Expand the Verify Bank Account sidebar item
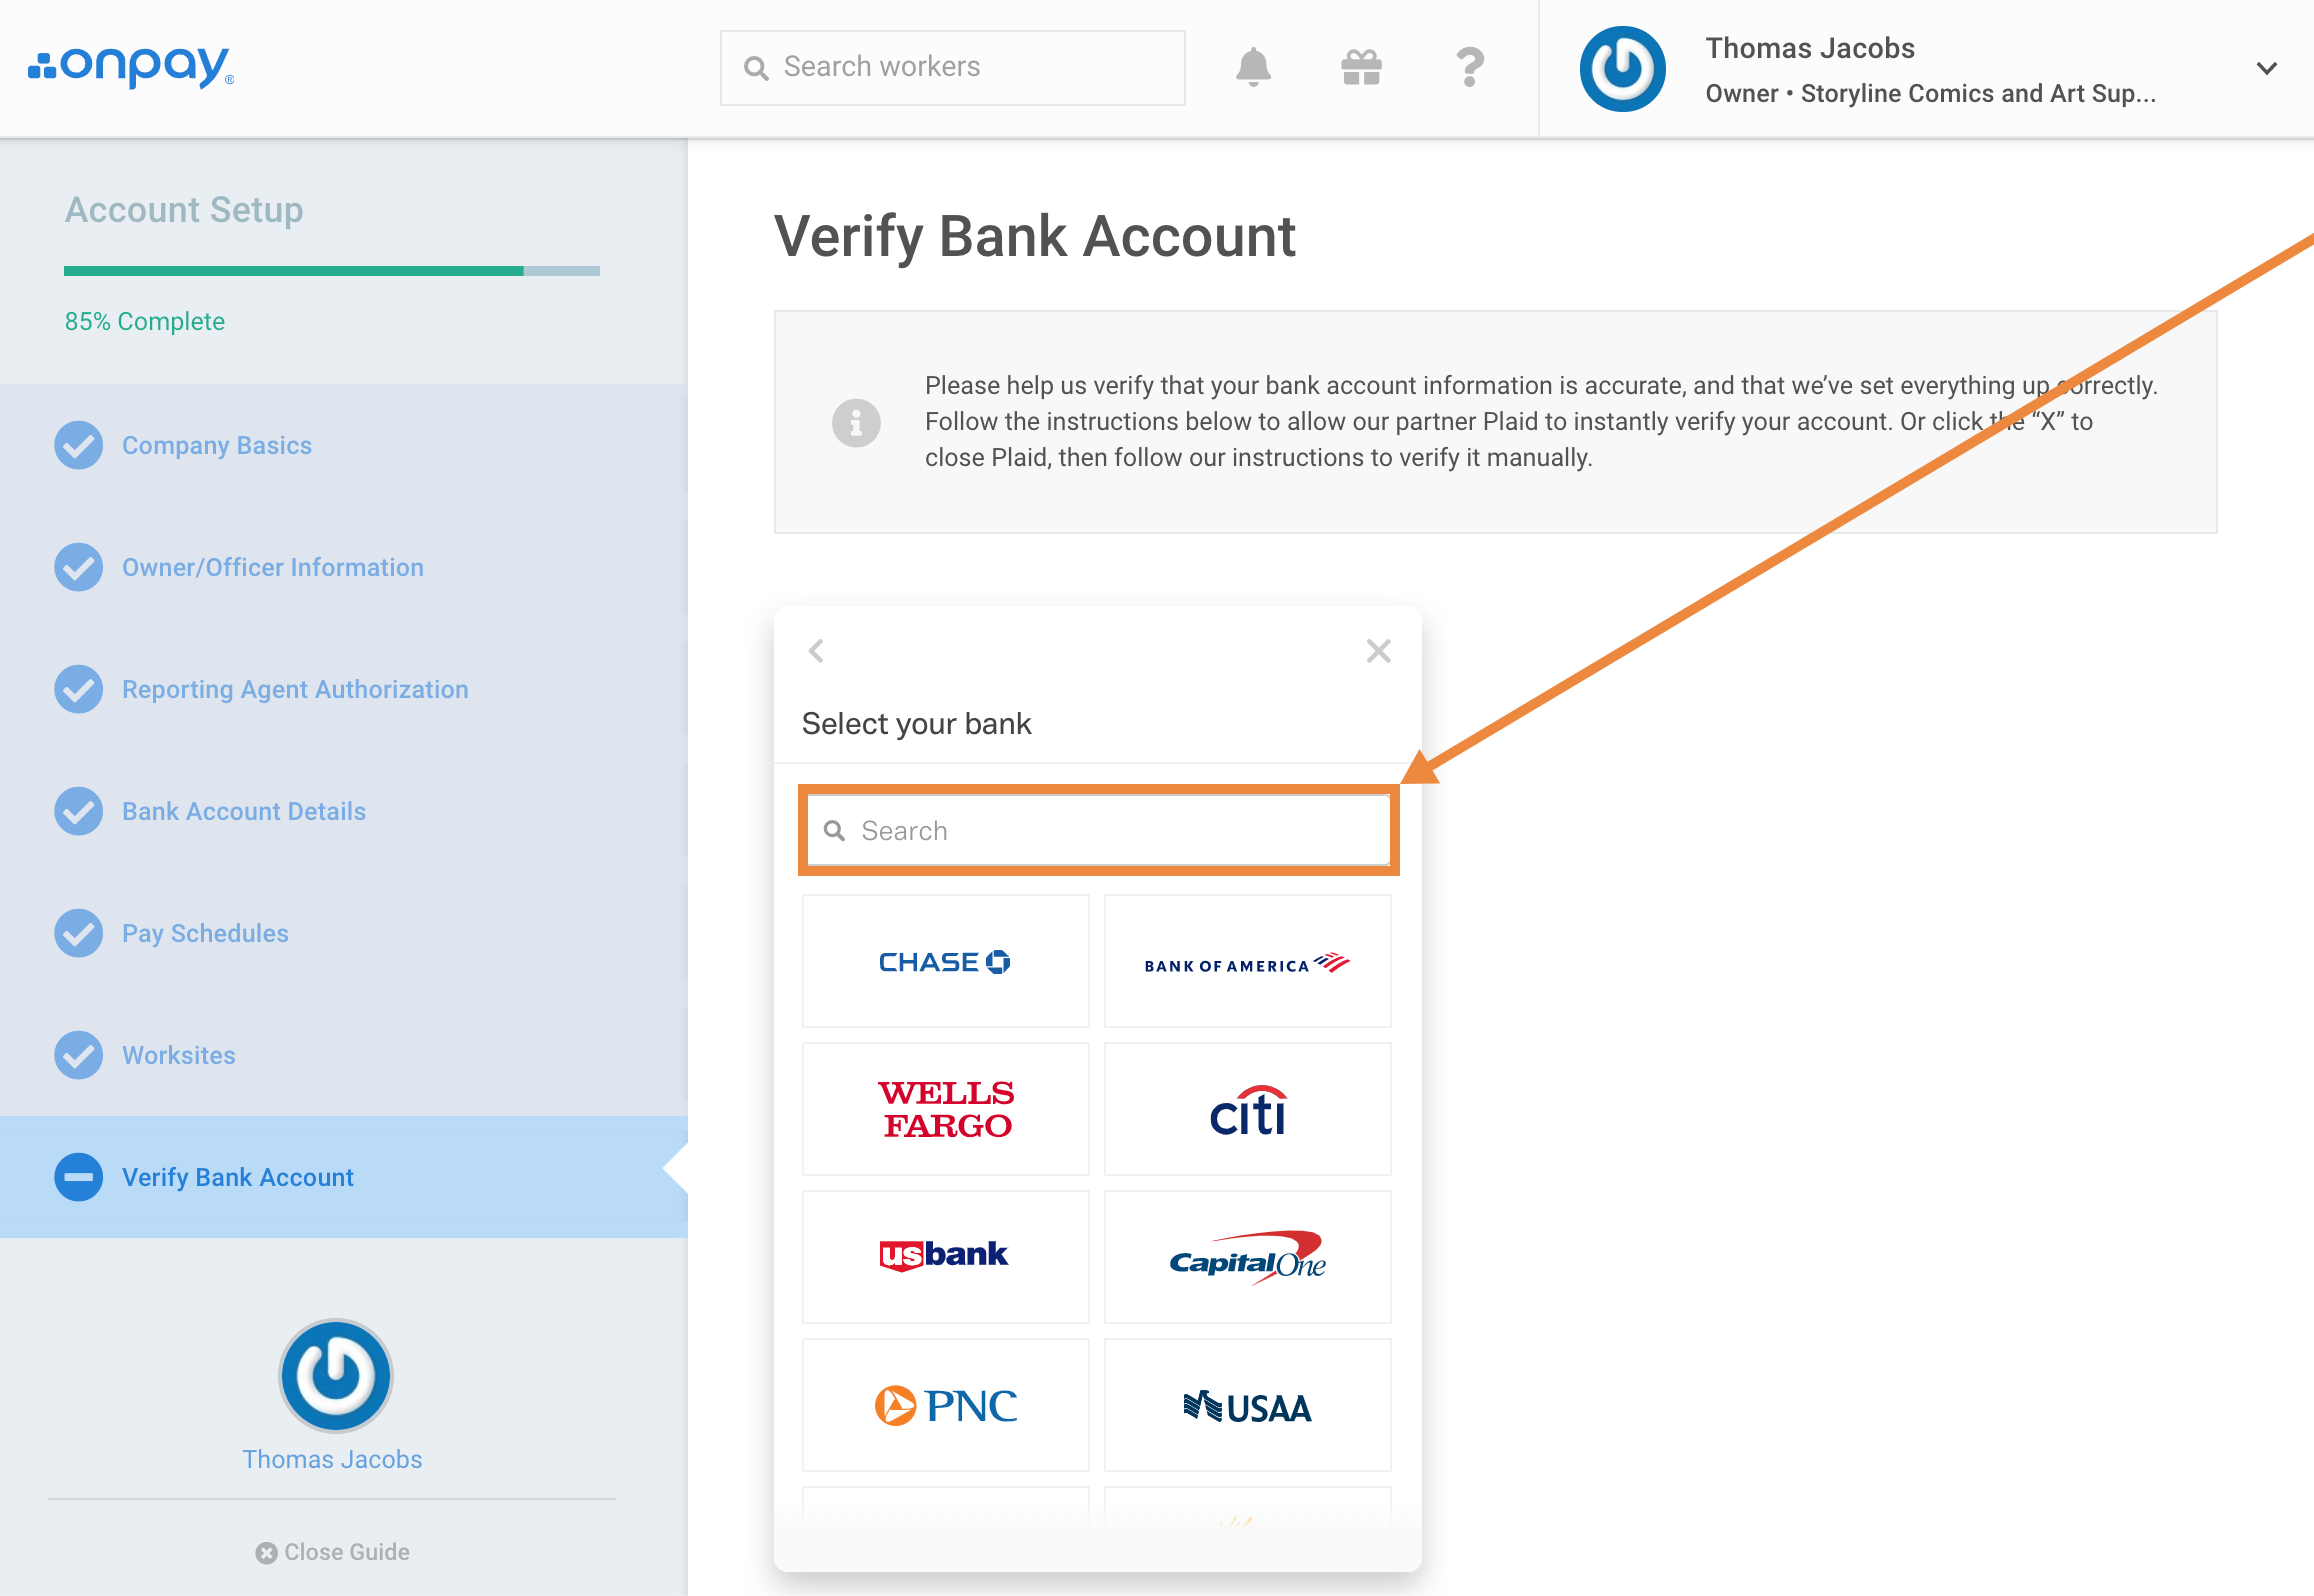The height and width of the screenshot is (1596, 2314). [239, 1178]
